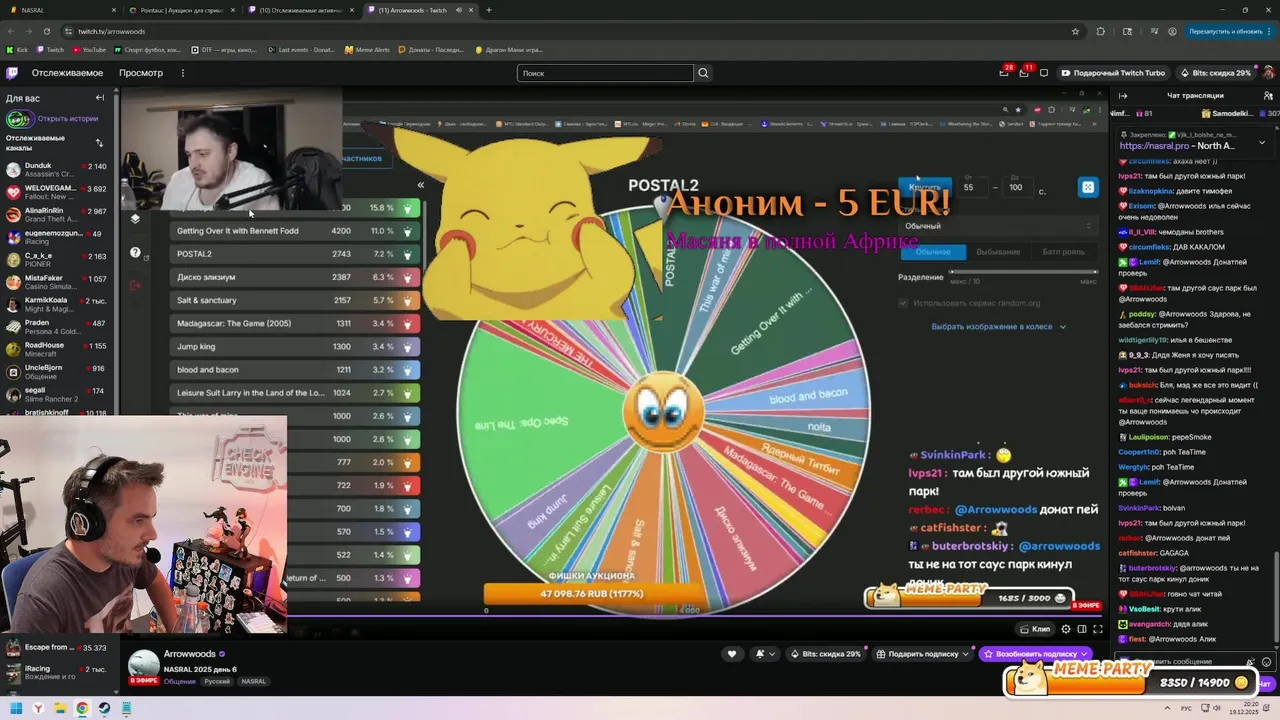Click the Bits скидка 29% top button
This screenshot has width=1280, height=720.
(1215, 73)
